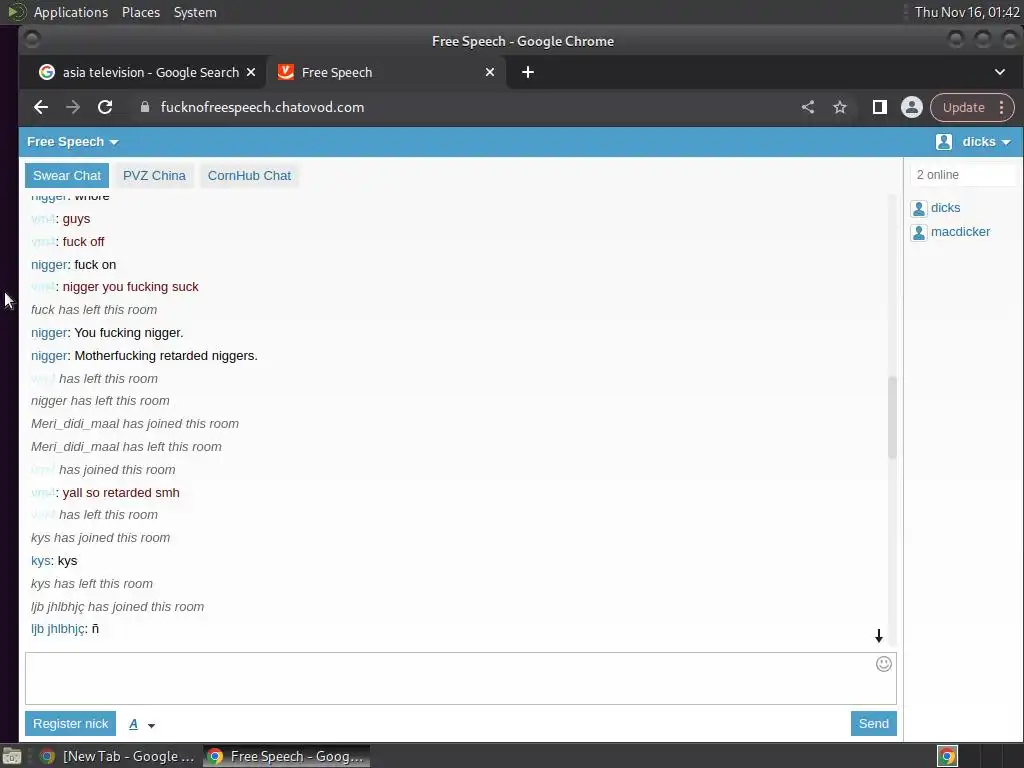Screen dimensions: 1024x768
Task: View site info via padlock icon
Action: (145, 107)
